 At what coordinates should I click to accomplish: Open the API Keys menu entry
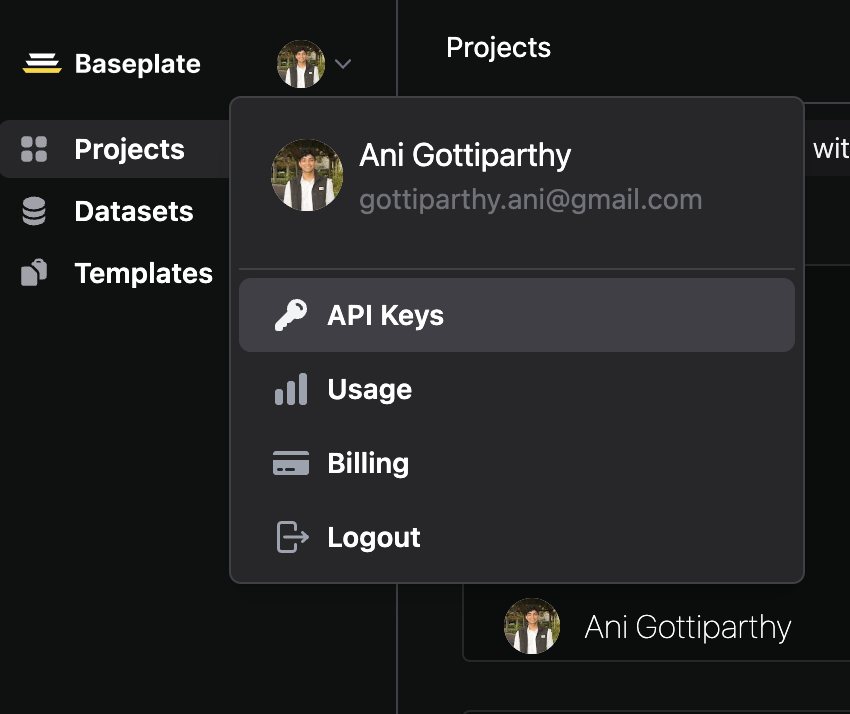pos(385,316)
